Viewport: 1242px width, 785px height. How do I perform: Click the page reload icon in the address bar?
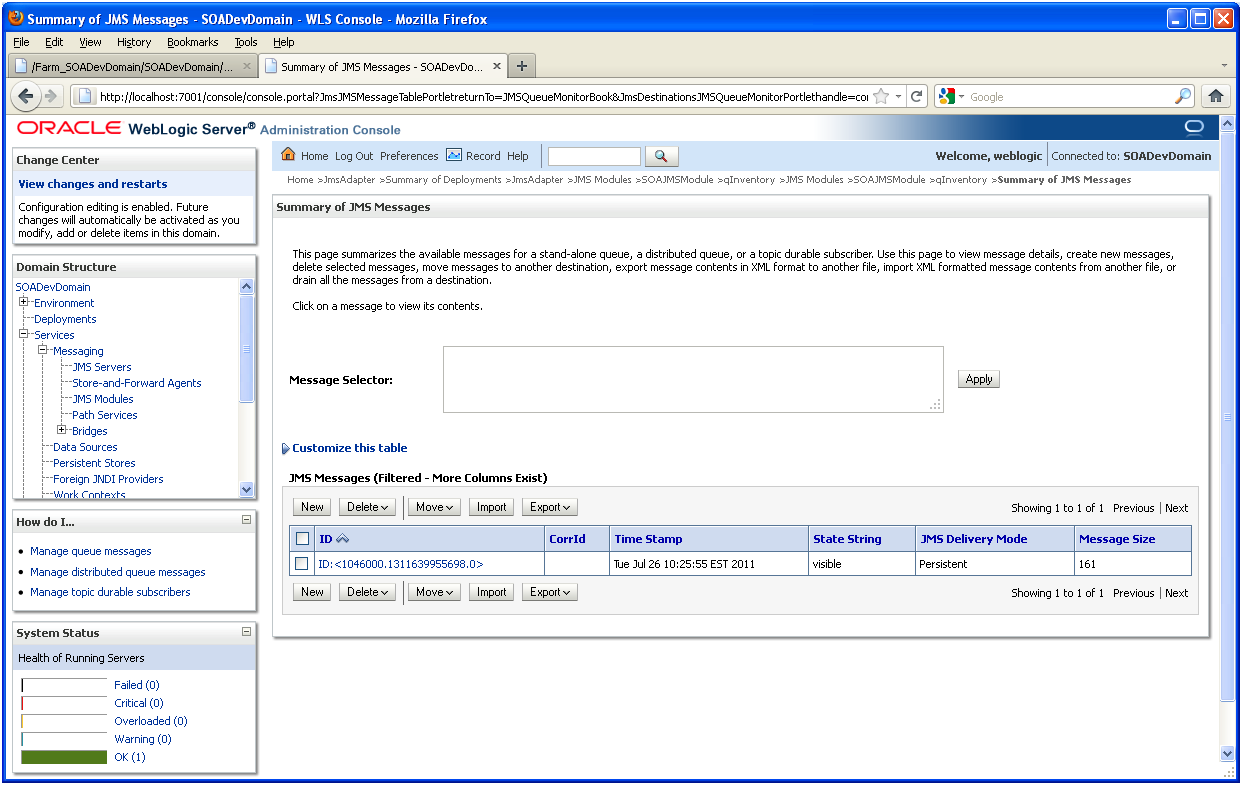pos(917,96)
